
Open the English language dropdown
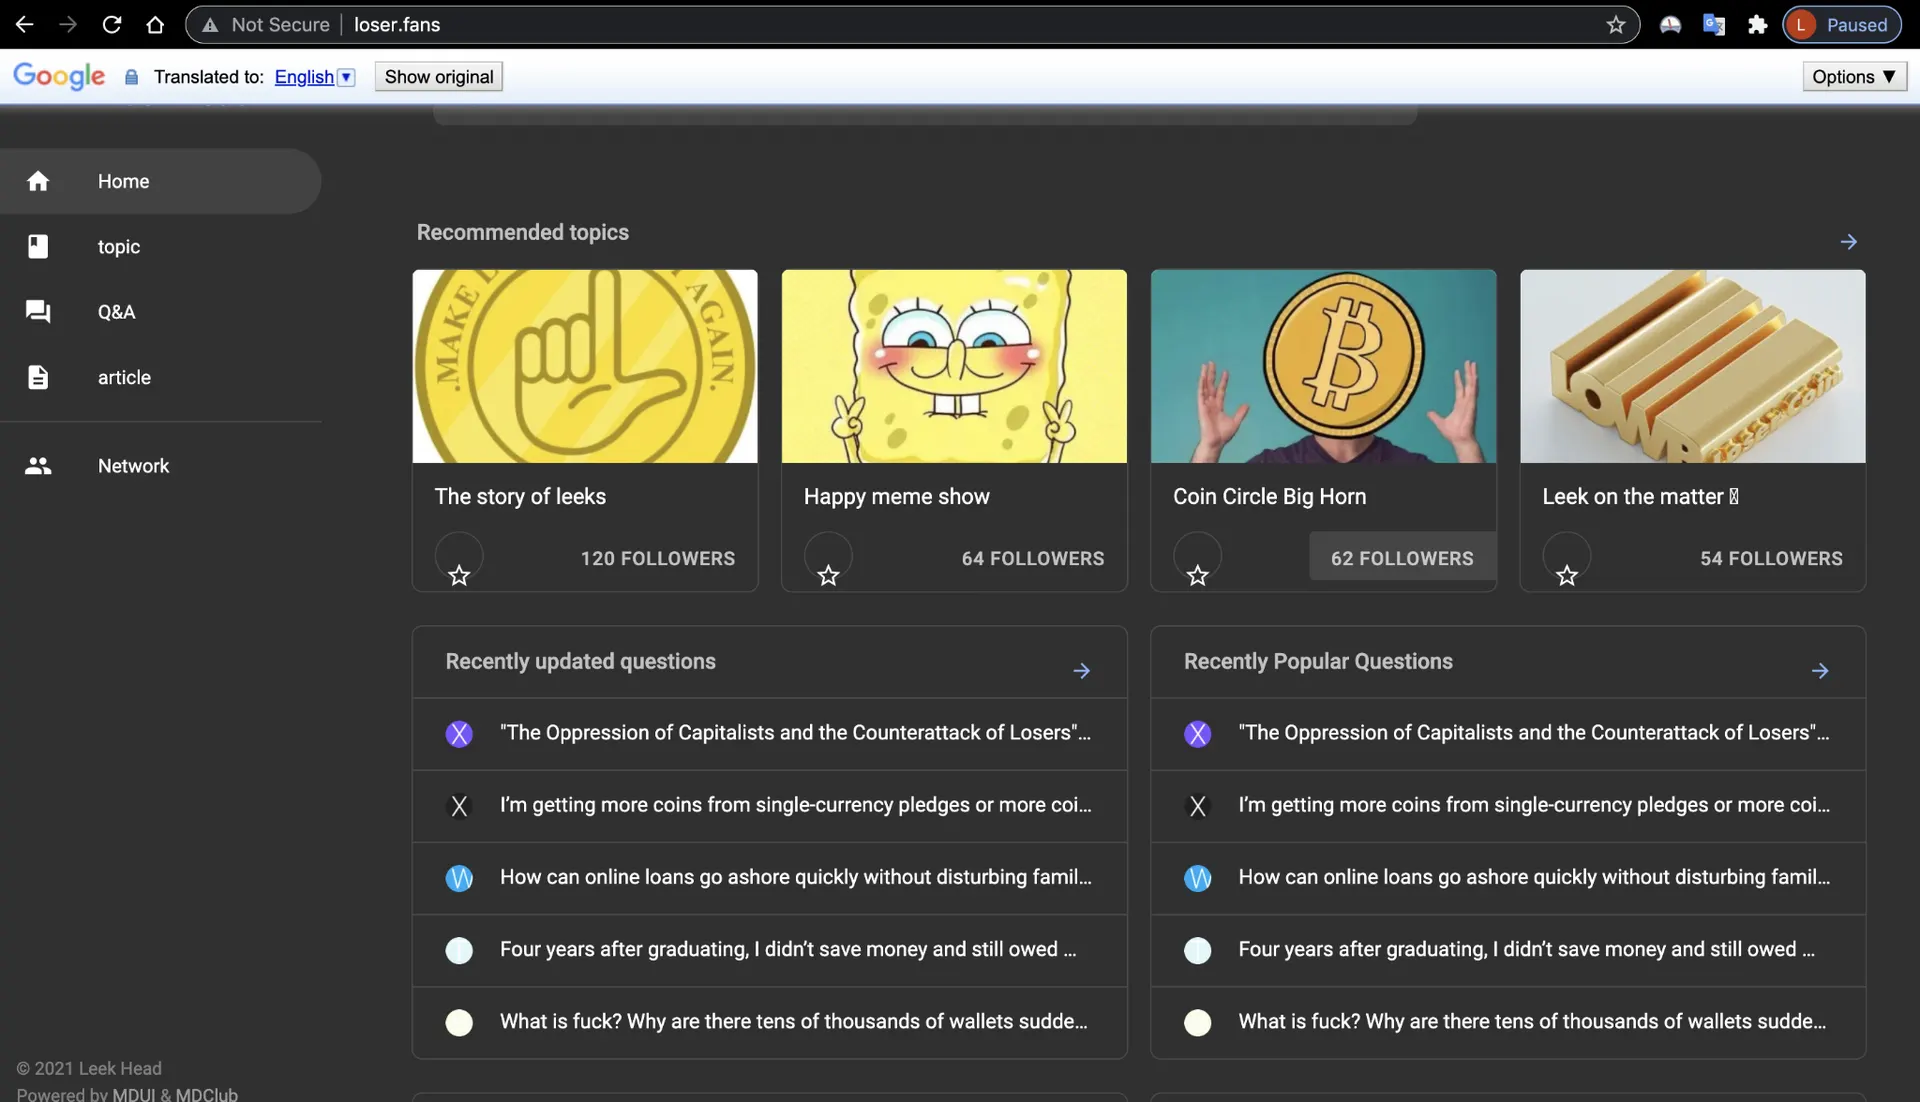point(314,77)
